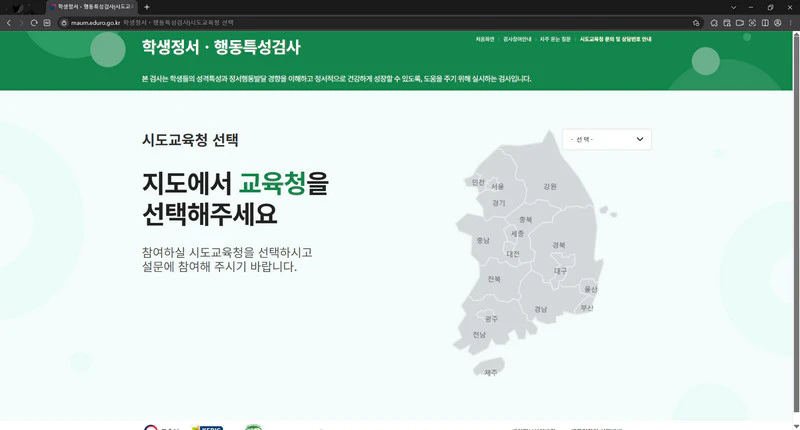Viewport: 800px width, 430px height.
Task: Select 광주 on the map
Action: pos(491,319)
